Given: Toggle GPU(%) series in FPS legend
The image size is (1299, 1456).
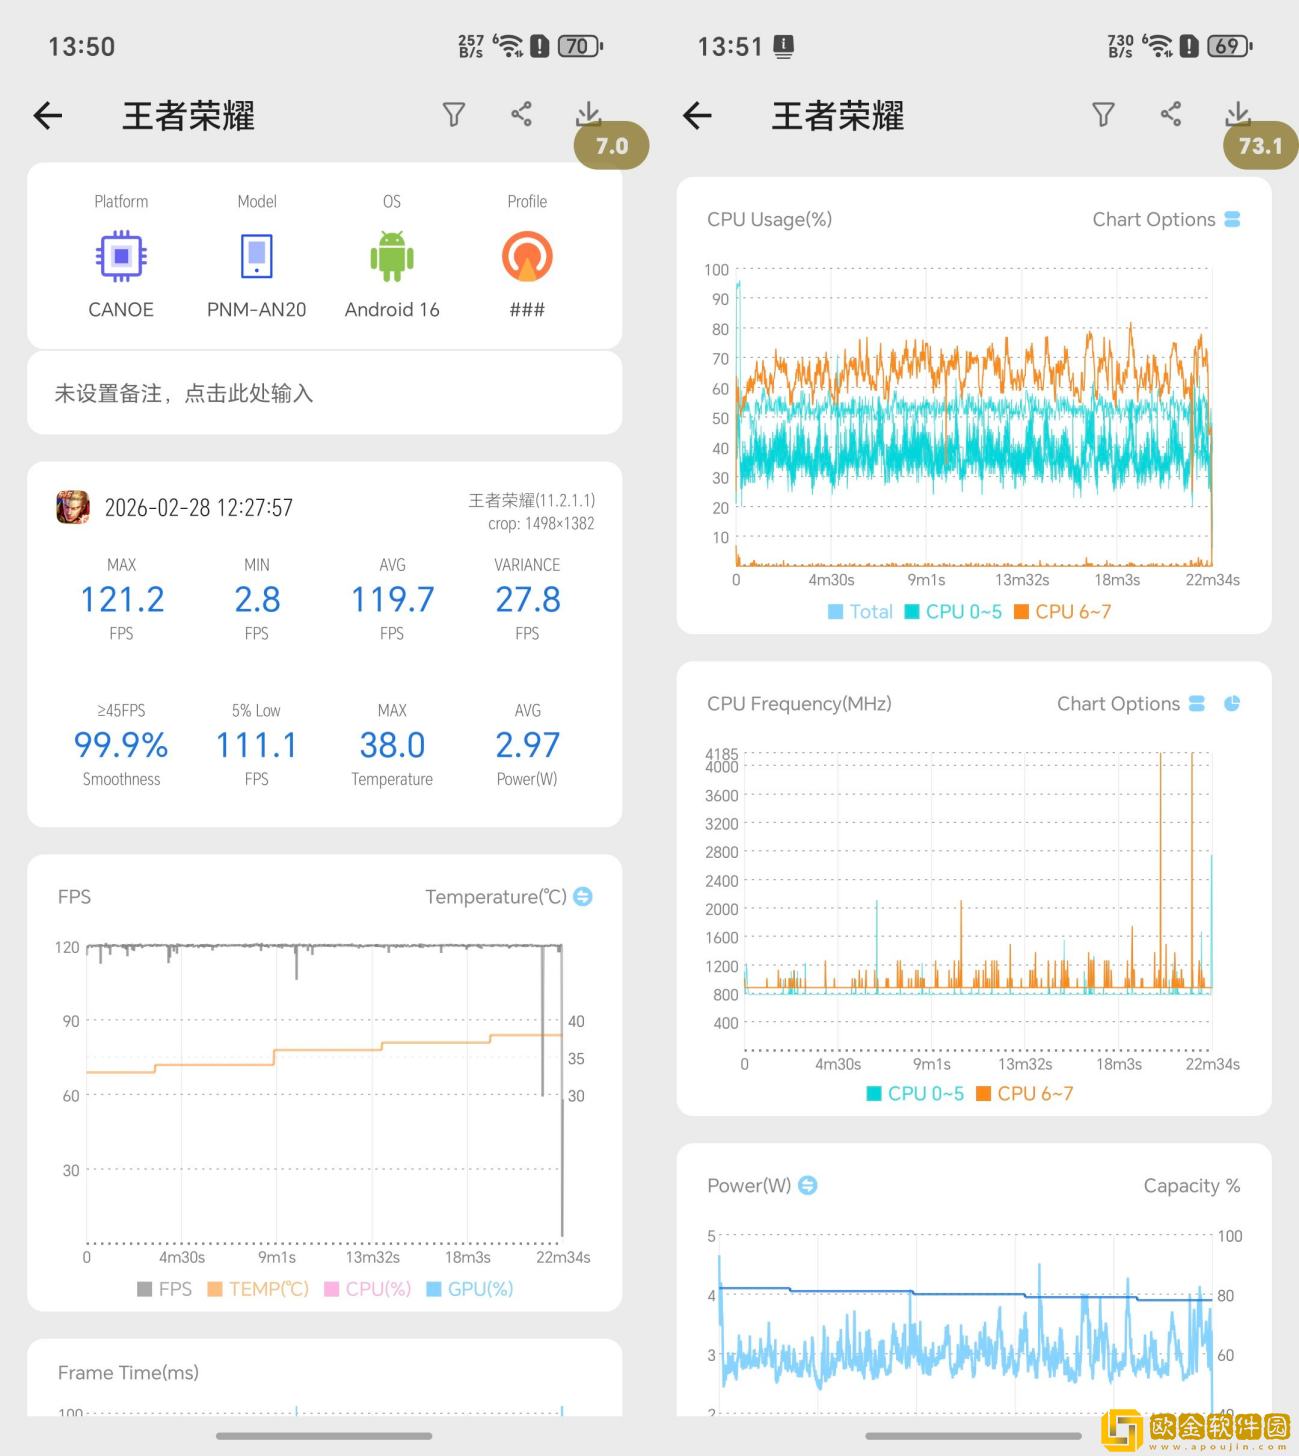Looking at the screenshot, I should (469, 1289).
